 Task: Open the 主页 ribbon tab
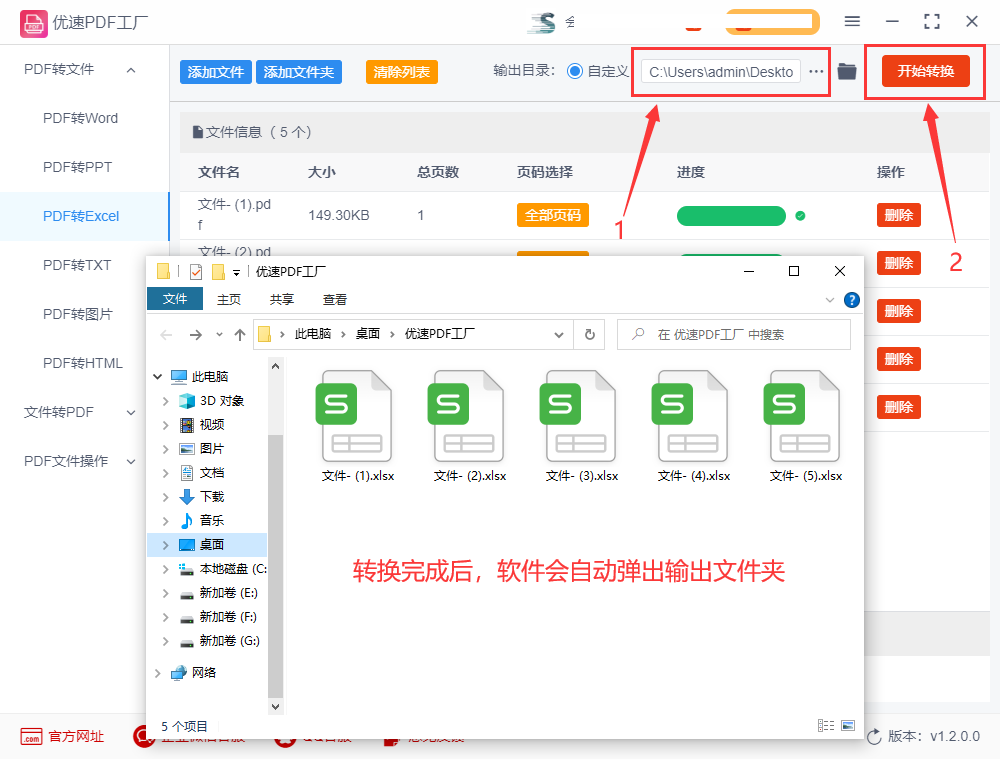coord(229,300)
